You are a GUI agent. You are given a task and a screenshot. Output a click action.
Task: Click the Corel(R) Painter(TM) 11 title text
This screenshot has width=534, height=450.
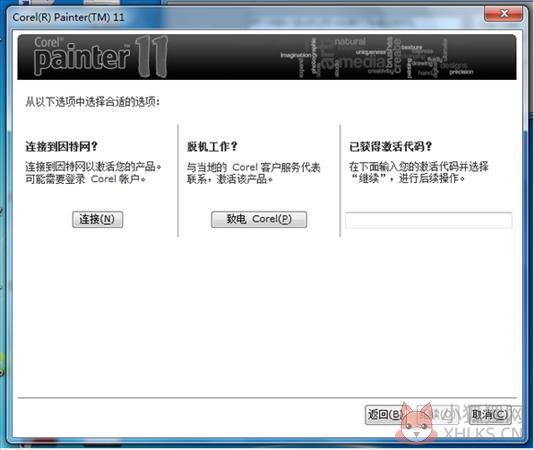(x=68, y=17)
